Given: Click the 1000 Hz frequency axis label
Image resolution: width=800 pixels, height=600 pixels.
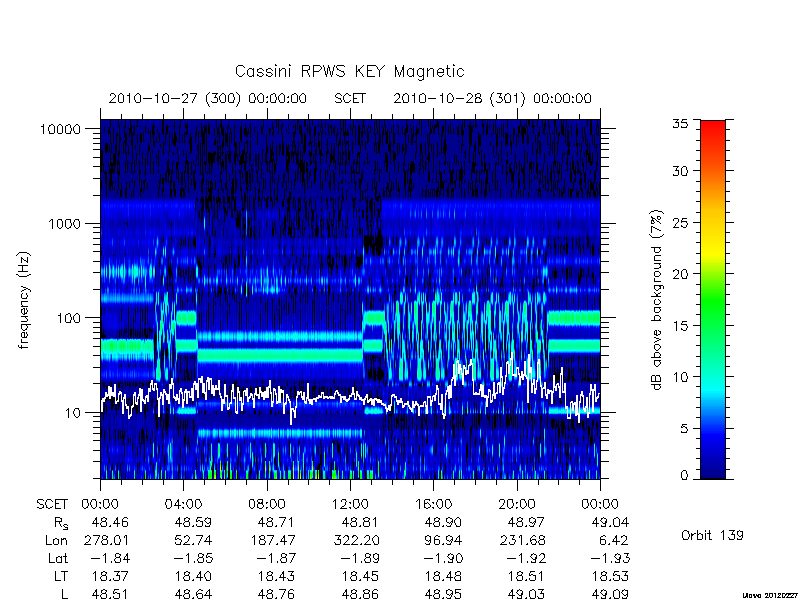Looking at the screenshot, I should pos(65,223).
